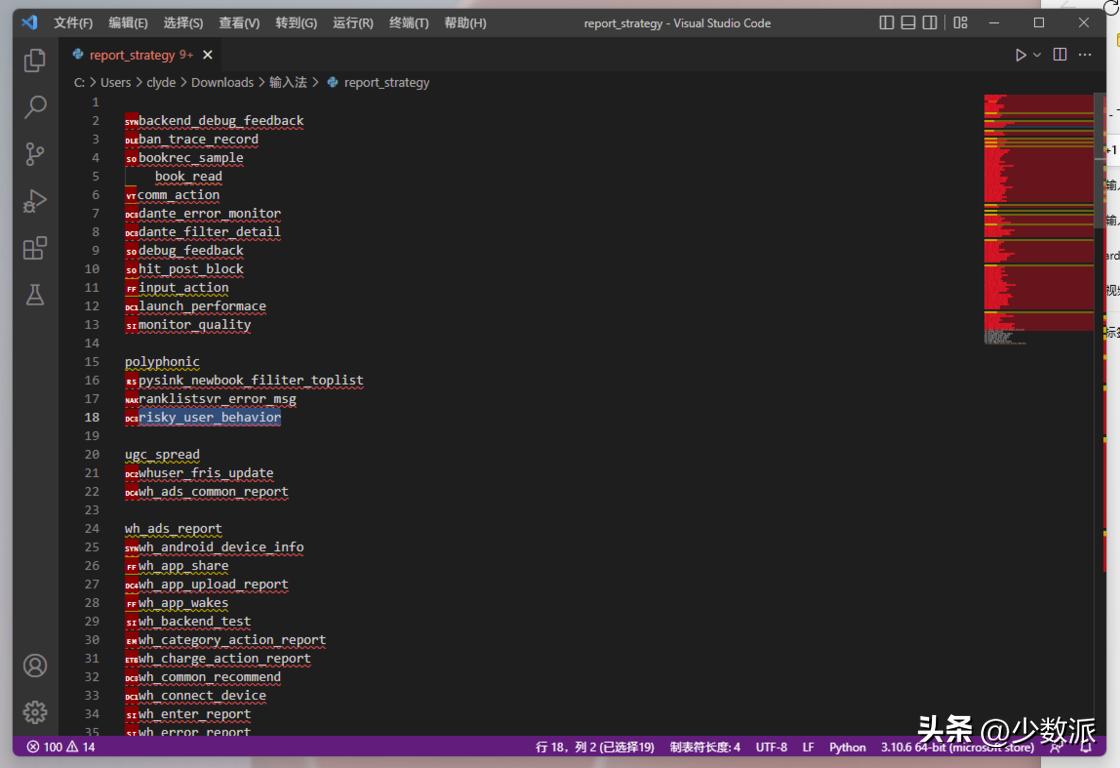1120x768 pixels.
Task: Open the editor more actions ellipsis menu
Action: click(1085, 55)
